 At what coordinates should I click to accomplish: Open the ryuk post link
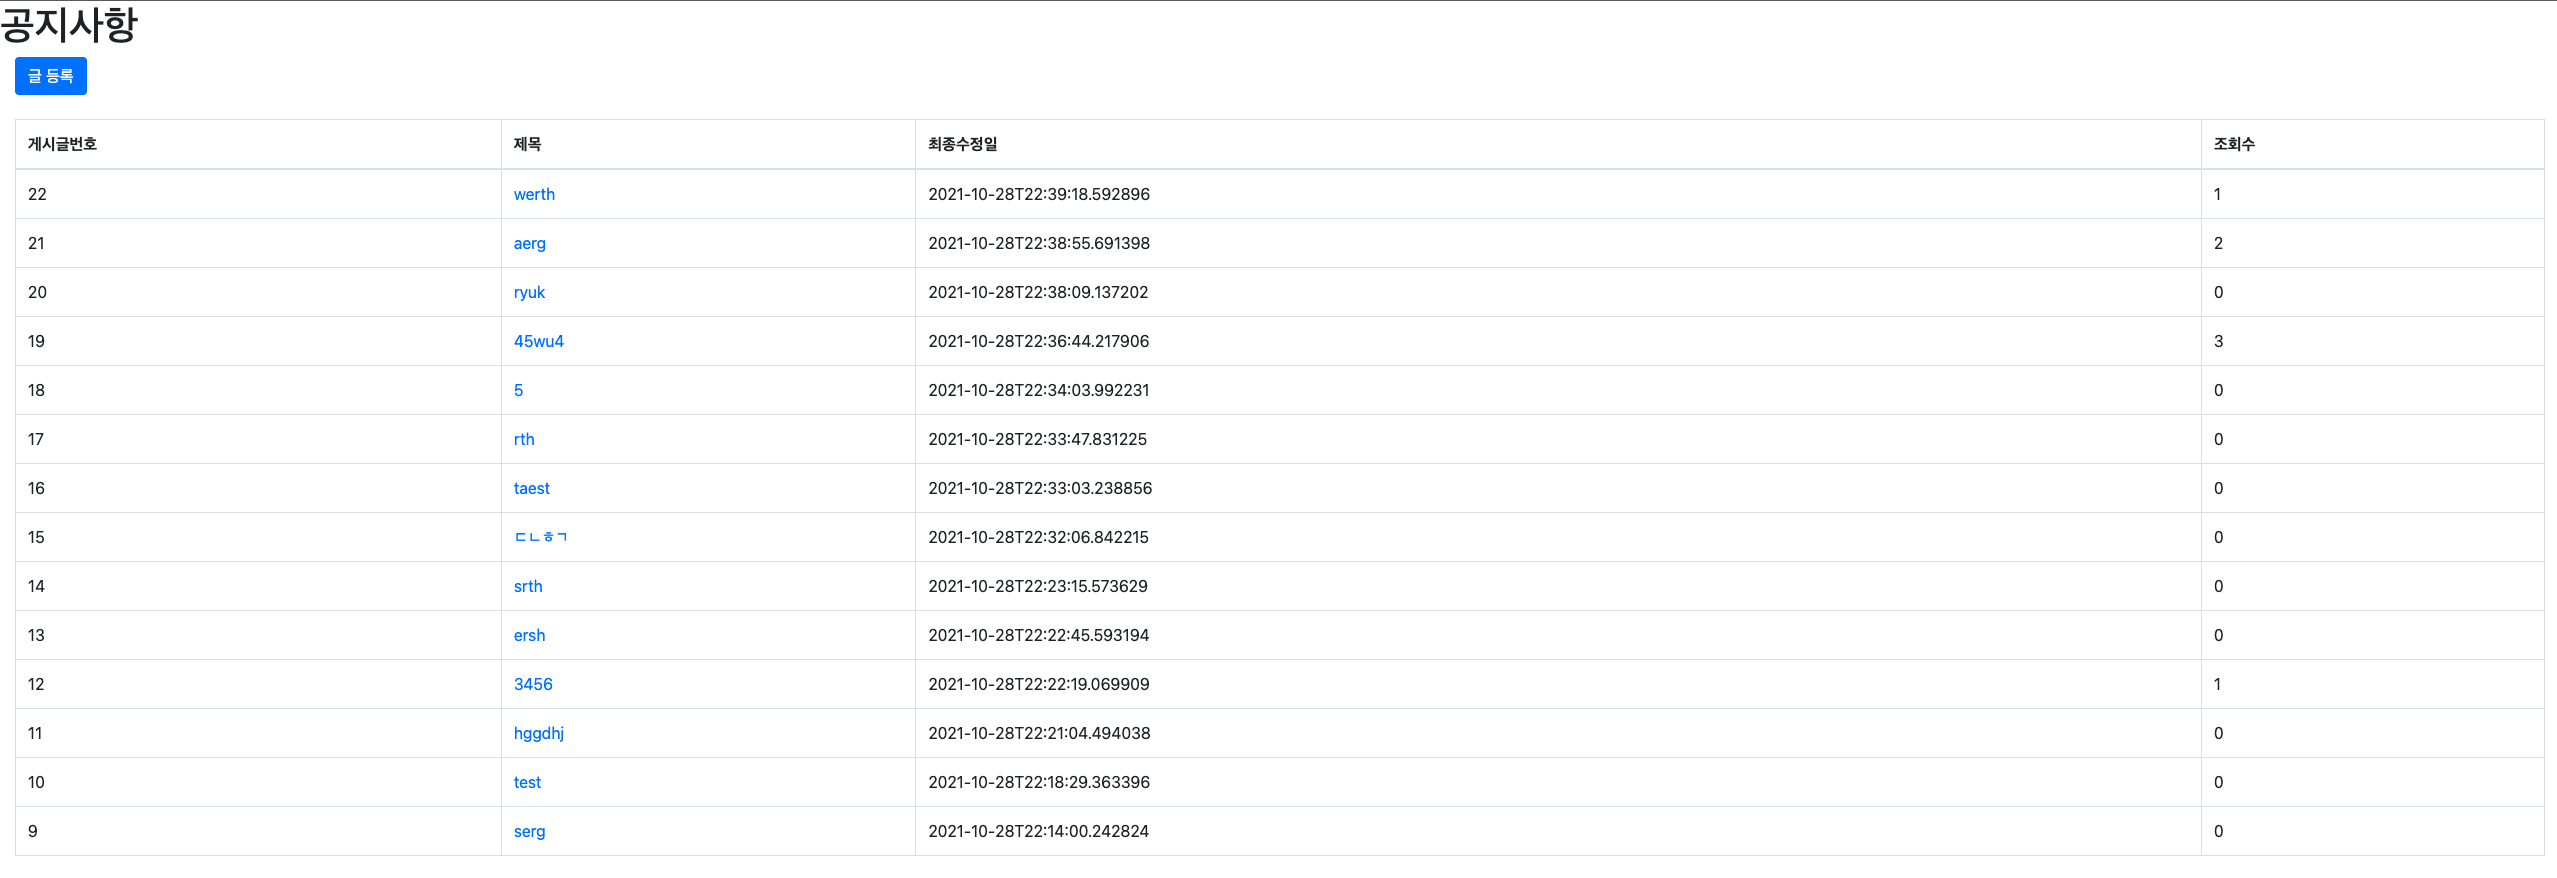(529, 292)
